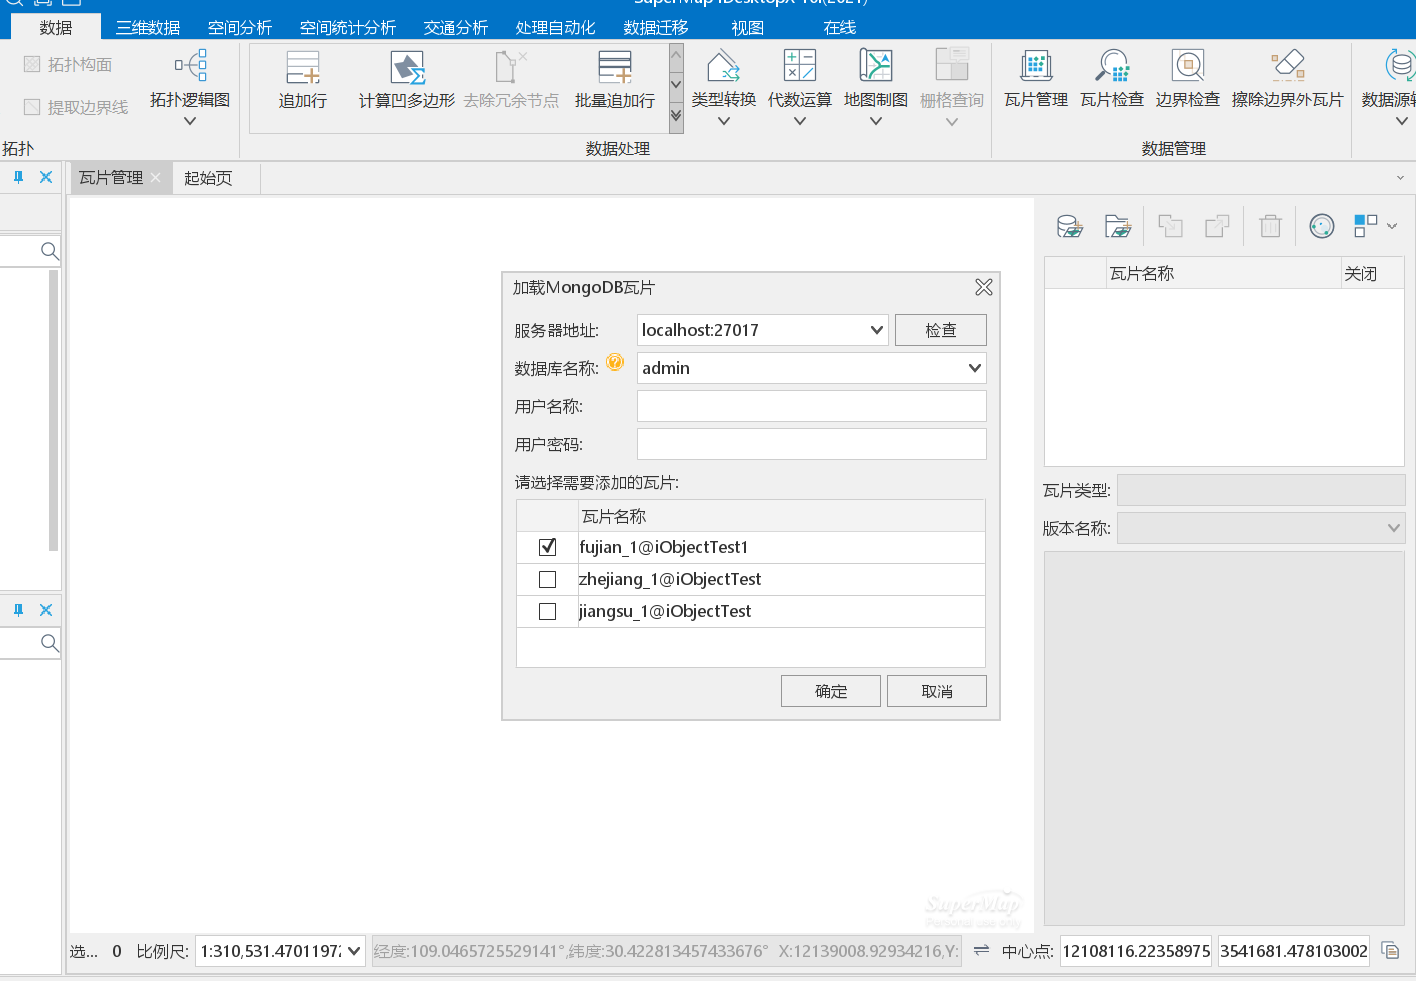
Task: Click help question mark beside 数据库名称
Action: point(615,362)
